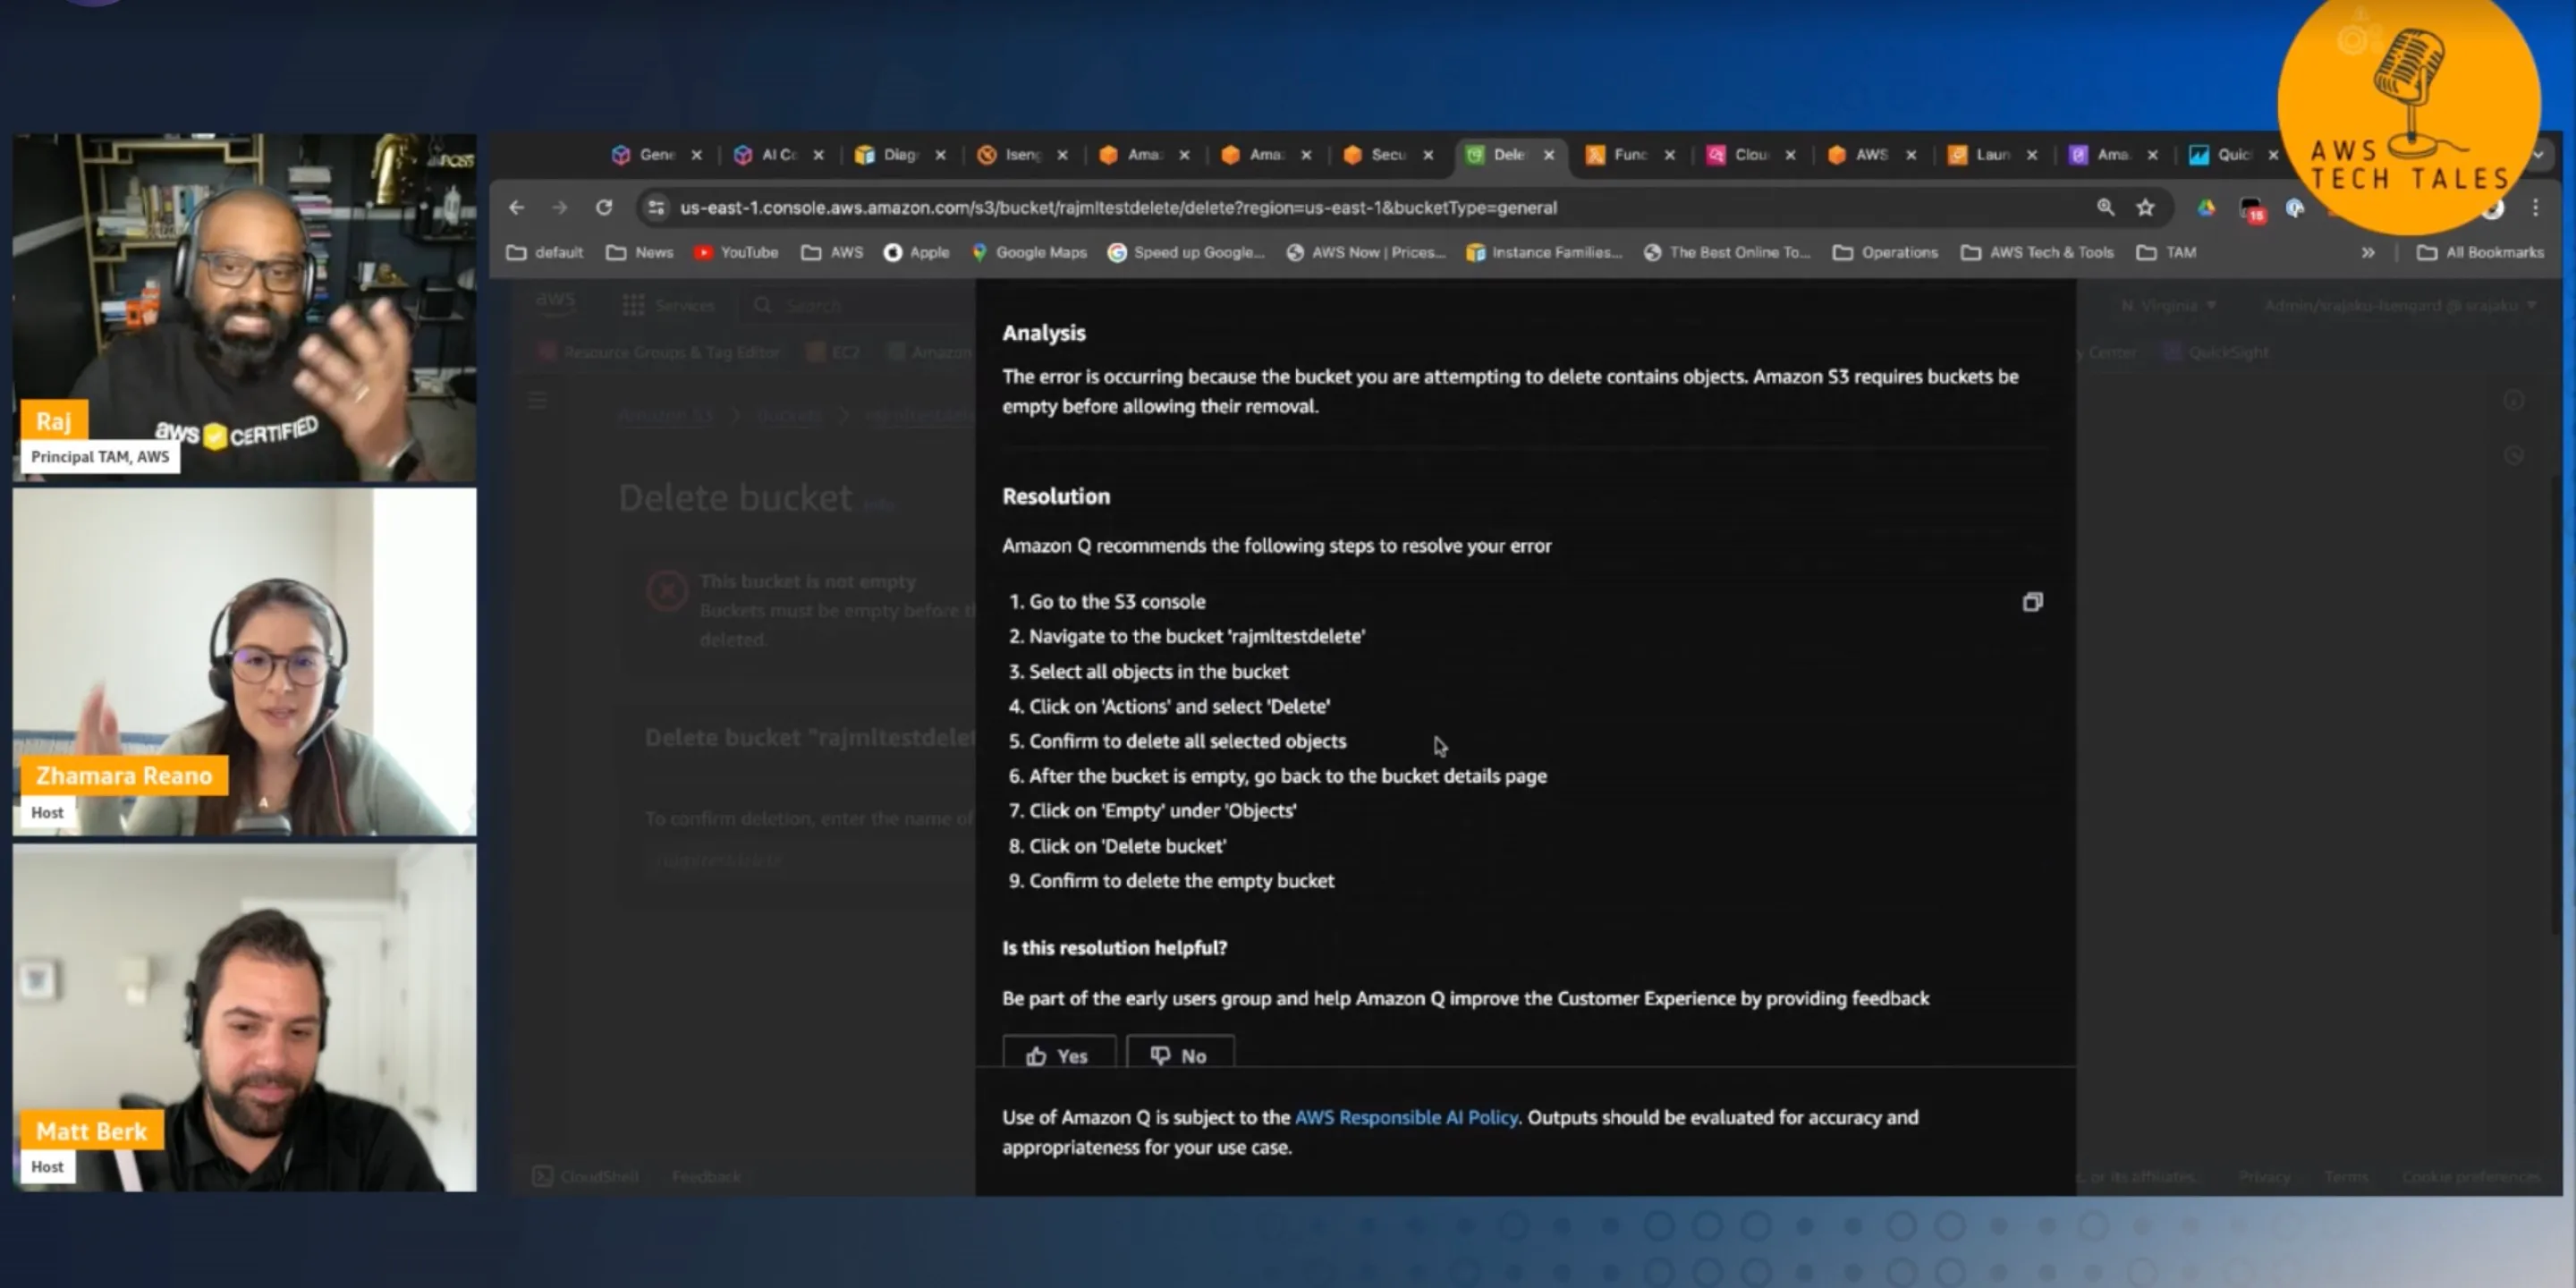Click the No thumbs-down feedback button
This screenshot has width=2576, height=1288.
[x=1180, y=1054]
